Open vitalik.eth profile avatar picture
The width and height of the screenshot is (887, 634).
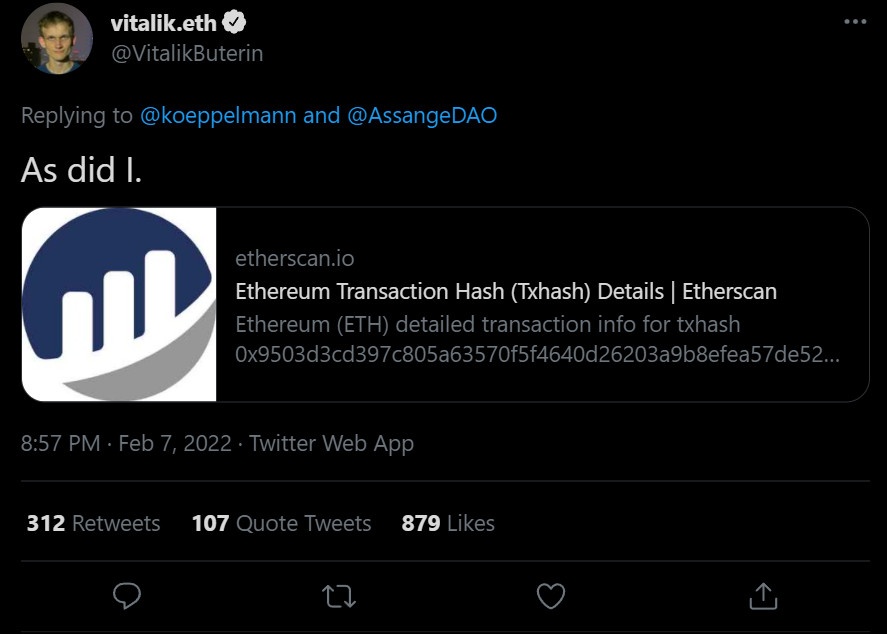coord(56,38)
